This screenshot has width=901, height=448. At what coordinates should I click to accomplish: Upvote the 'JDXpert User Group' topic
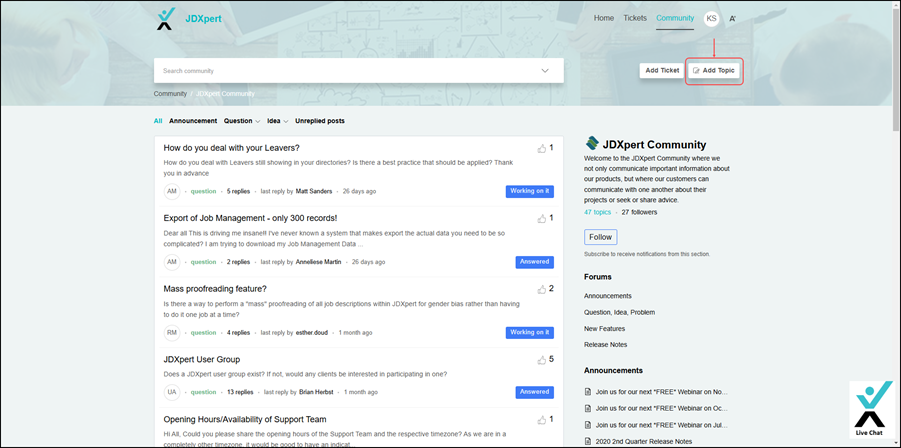click(542, 359)
